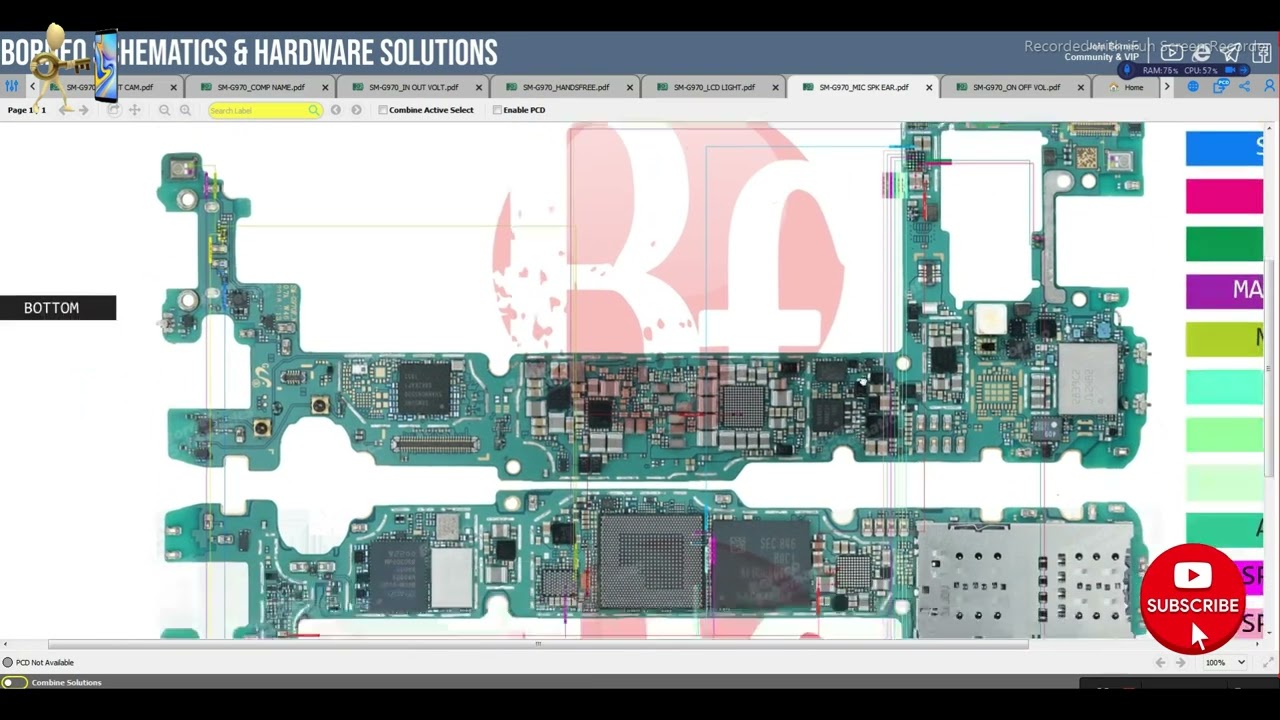
Task: Select the pan move tool
Action: coord(134,110)
